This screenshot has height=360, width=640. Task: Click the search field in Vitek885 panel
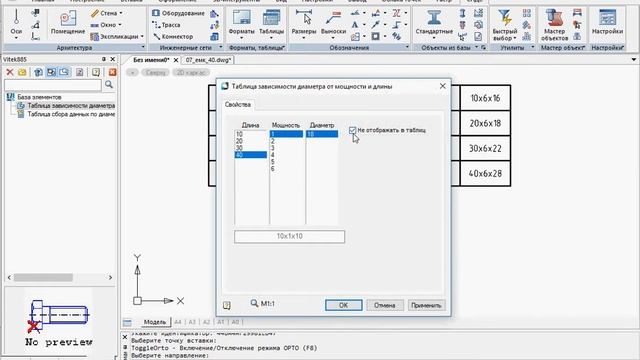[x=53, y=85]
